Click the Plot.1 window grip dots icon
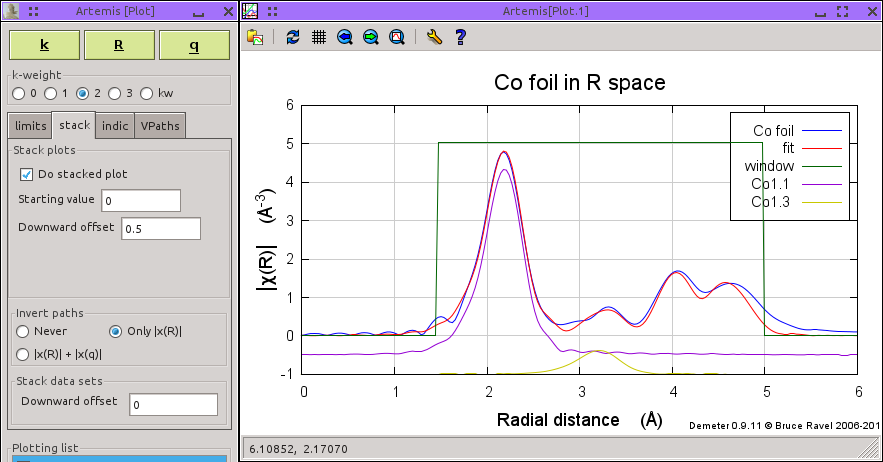Image resolution: width=883 pixels, height=462 pixels. 273,11
